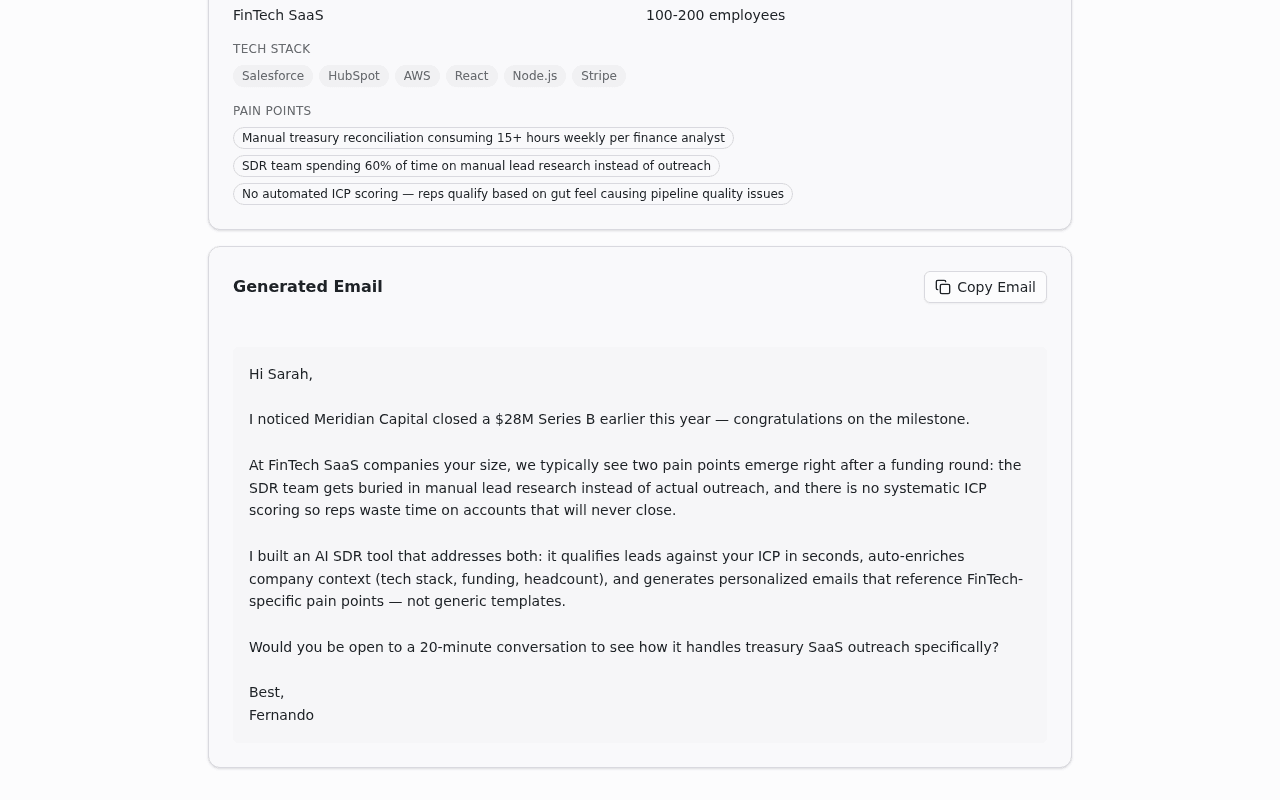Click the Fernando signature in the email
1280x800 pixels.
[281, 715]
